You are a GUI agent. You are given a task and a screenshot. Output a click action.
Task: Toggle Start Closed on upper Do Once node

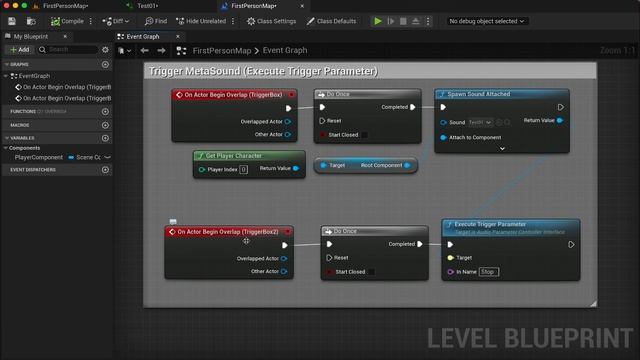click(364, 135)
